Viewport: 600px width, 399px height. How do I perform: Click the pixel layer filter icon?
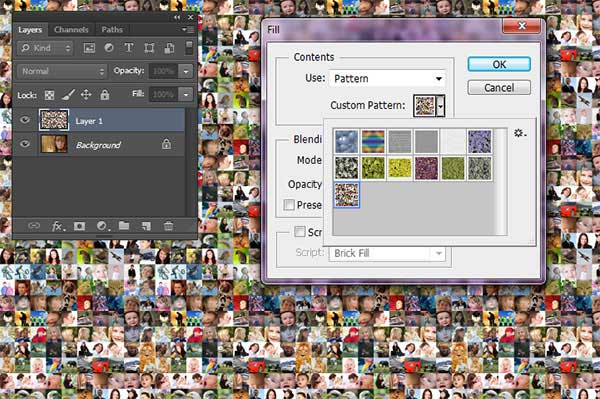[x=89, y=48]
